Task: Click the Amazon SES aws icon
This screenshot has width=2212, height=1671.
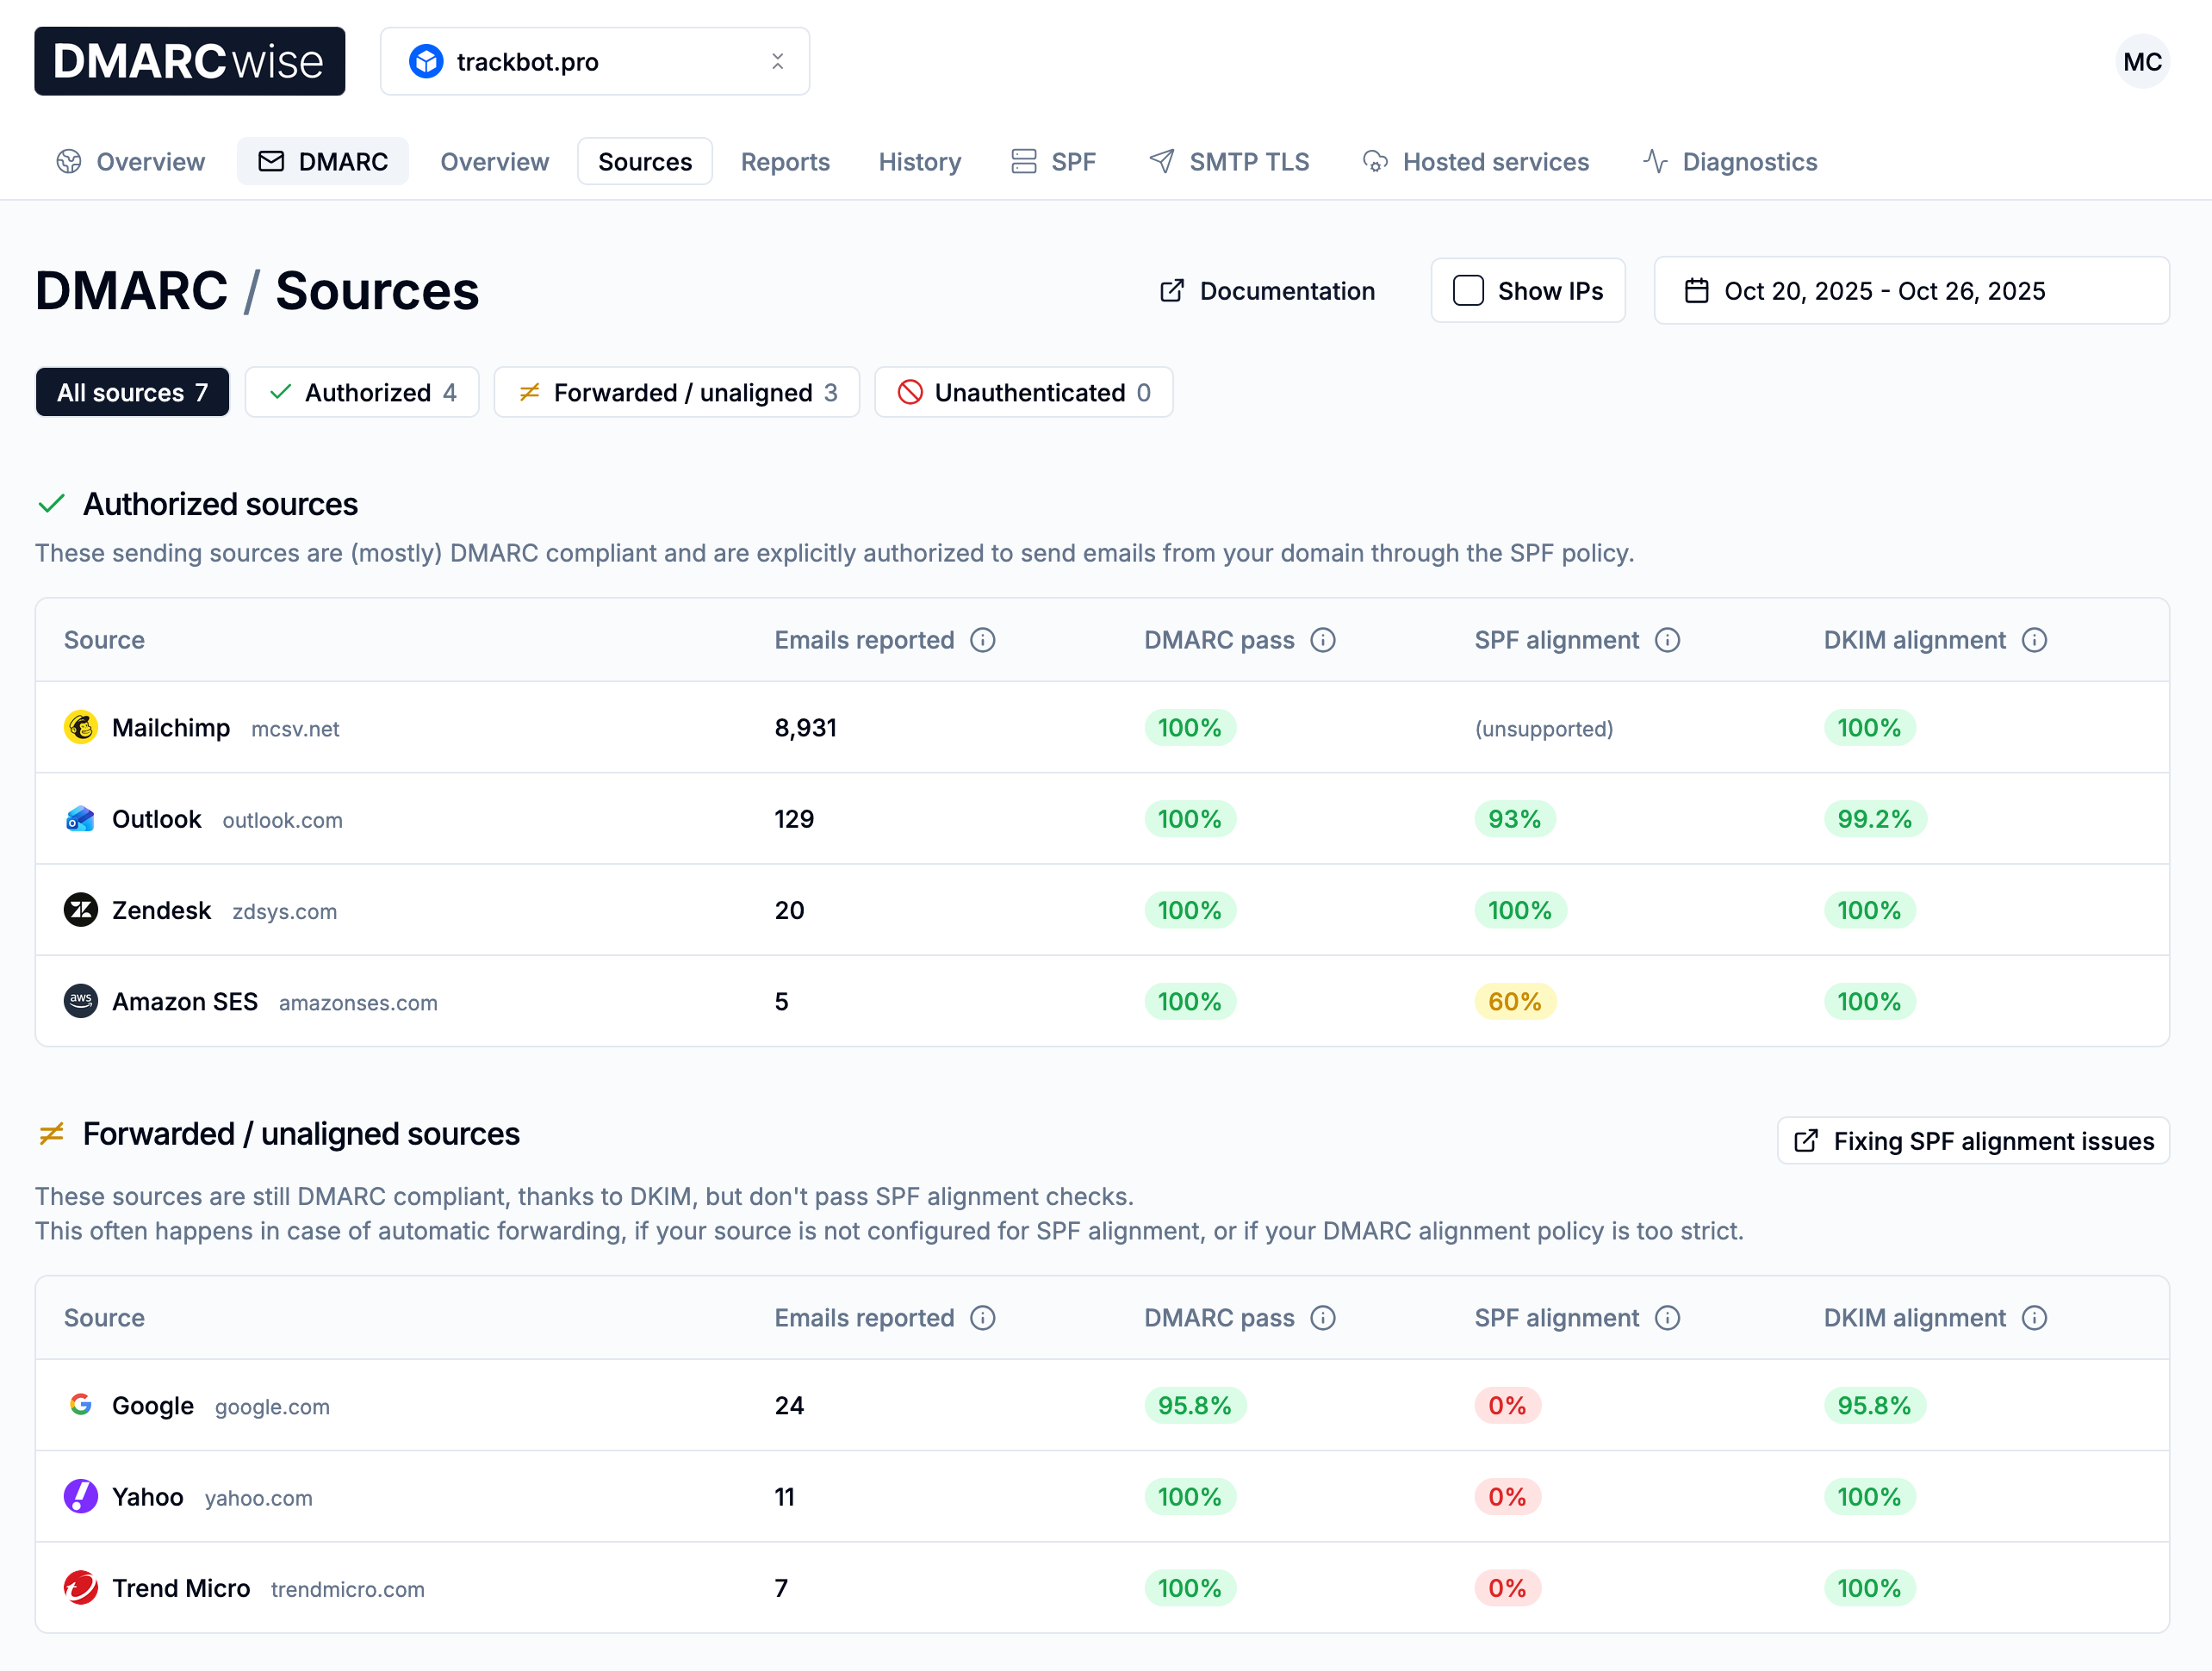Action: click(x=80, y=1001)
